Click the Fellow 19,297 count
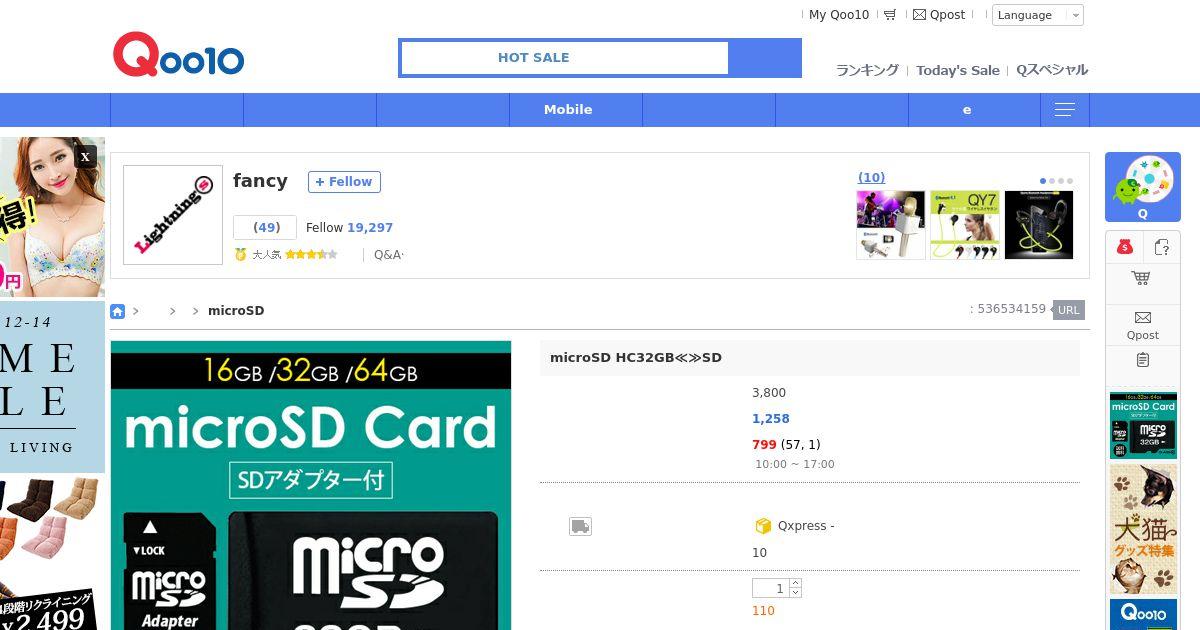 click(x=349, y=228)
